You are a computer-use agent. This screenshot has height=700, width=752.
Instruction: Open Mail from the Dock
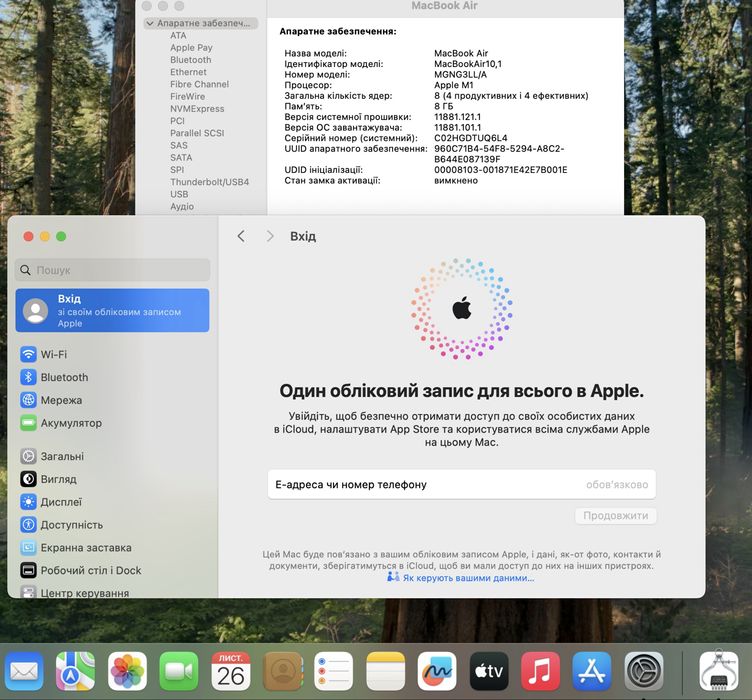point(24,671)
